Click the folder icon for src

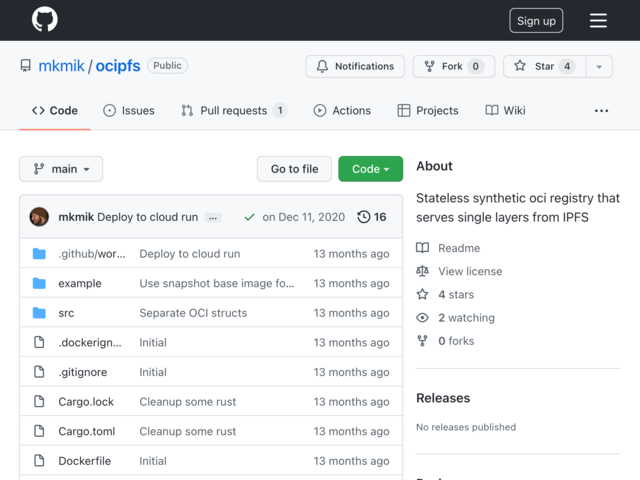[x=39, y=313]
